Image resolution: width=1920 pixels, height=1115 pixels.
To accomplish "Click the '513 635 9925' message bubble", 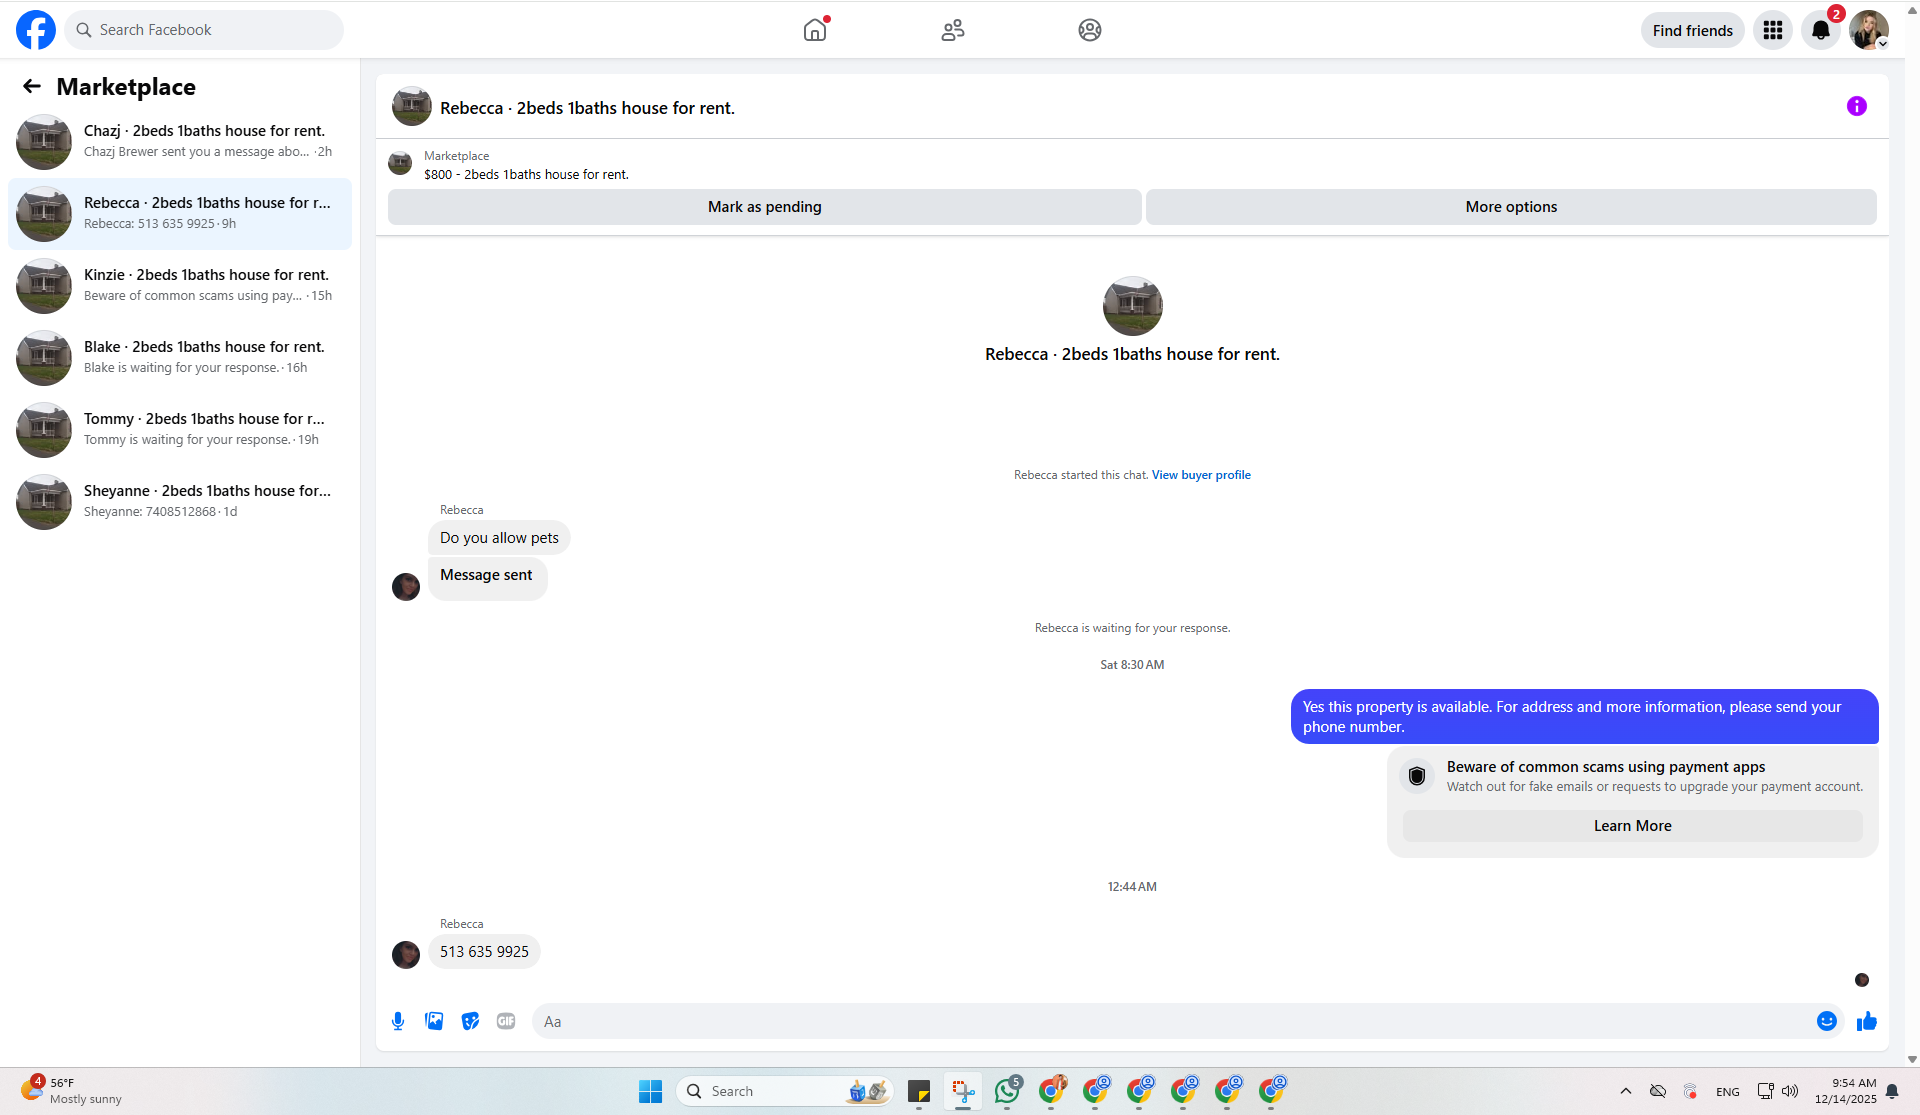I will pos(484,951).
